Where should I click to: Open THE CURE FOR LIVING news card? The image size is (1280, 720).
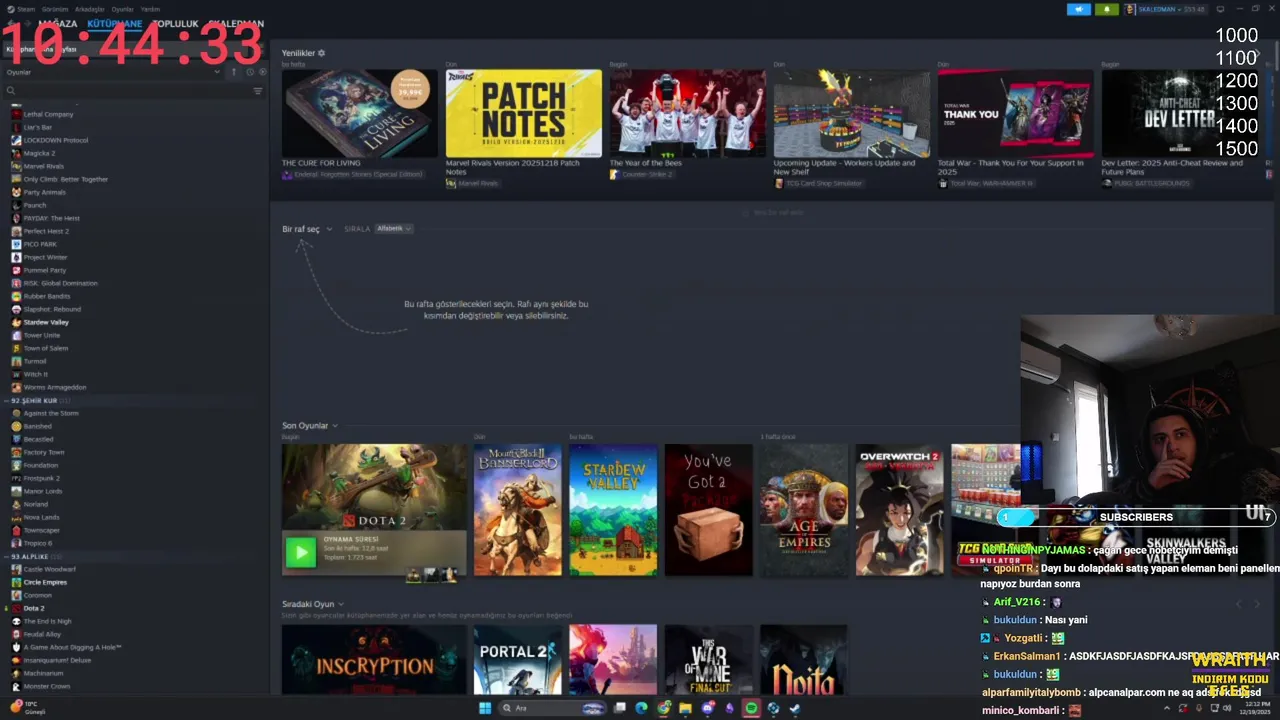click(359, 113)
